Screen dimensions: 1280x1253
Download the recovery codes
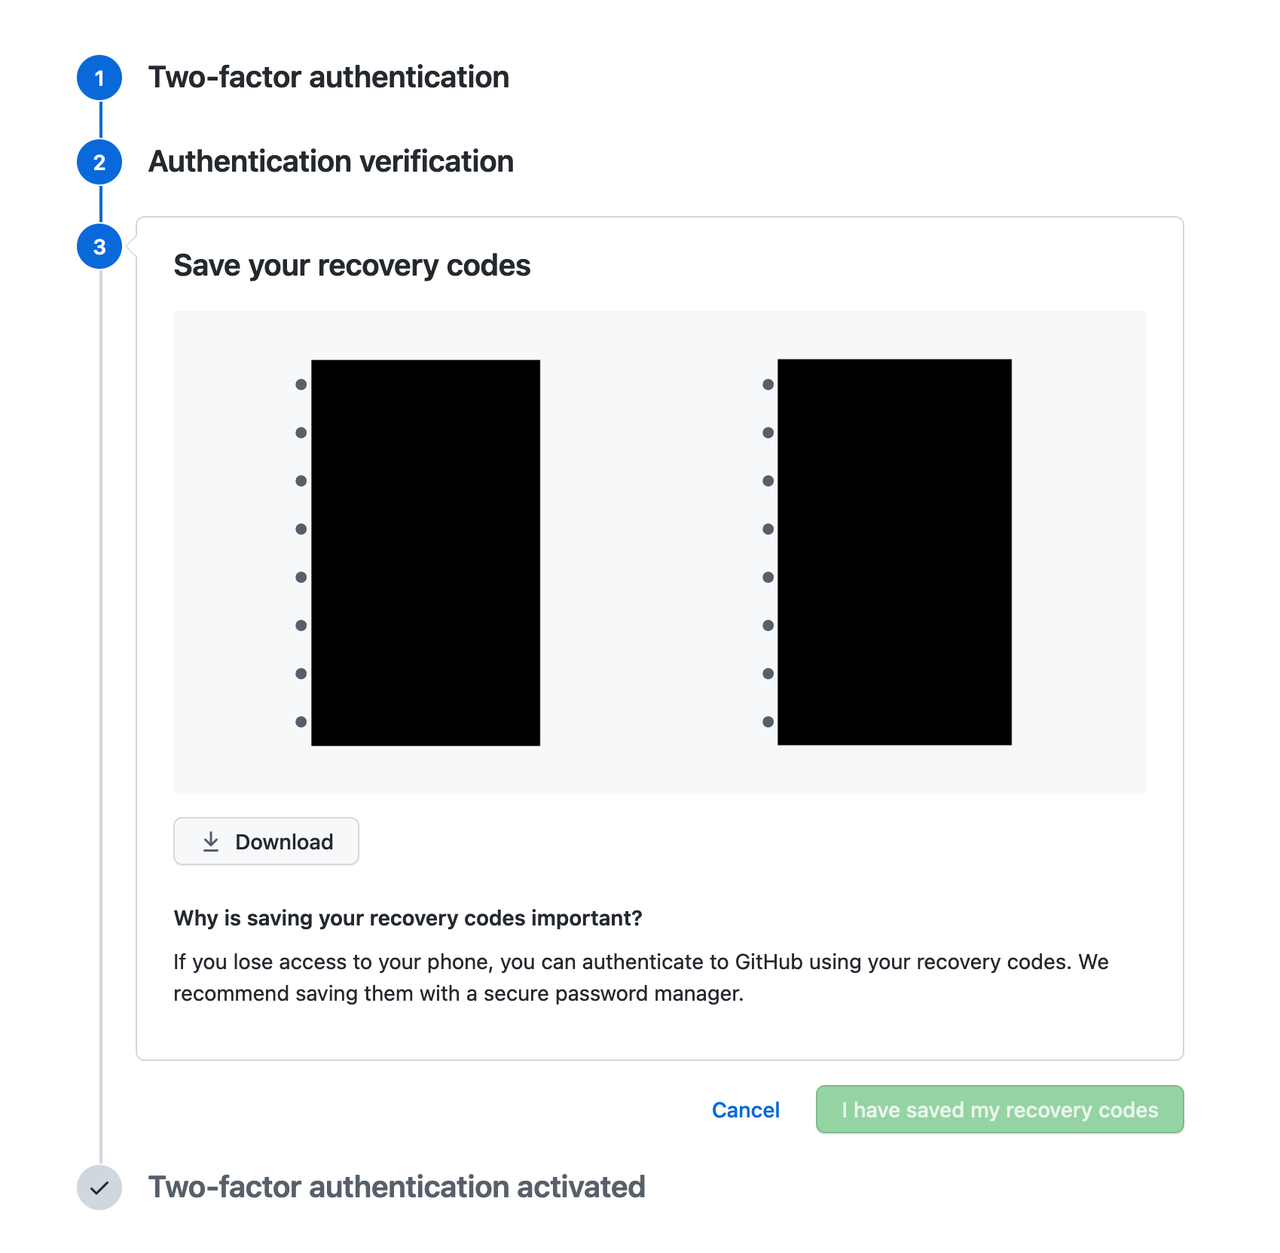click(266, 842)
